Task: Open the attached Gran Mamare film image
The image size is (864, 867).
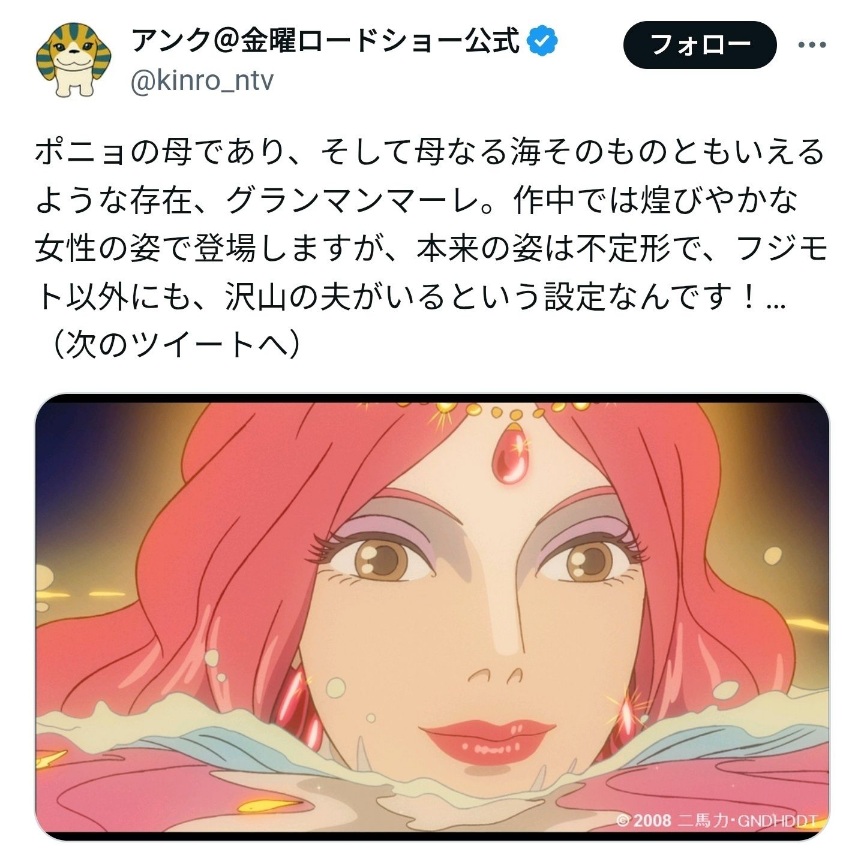Action: [x=432, y=617]
